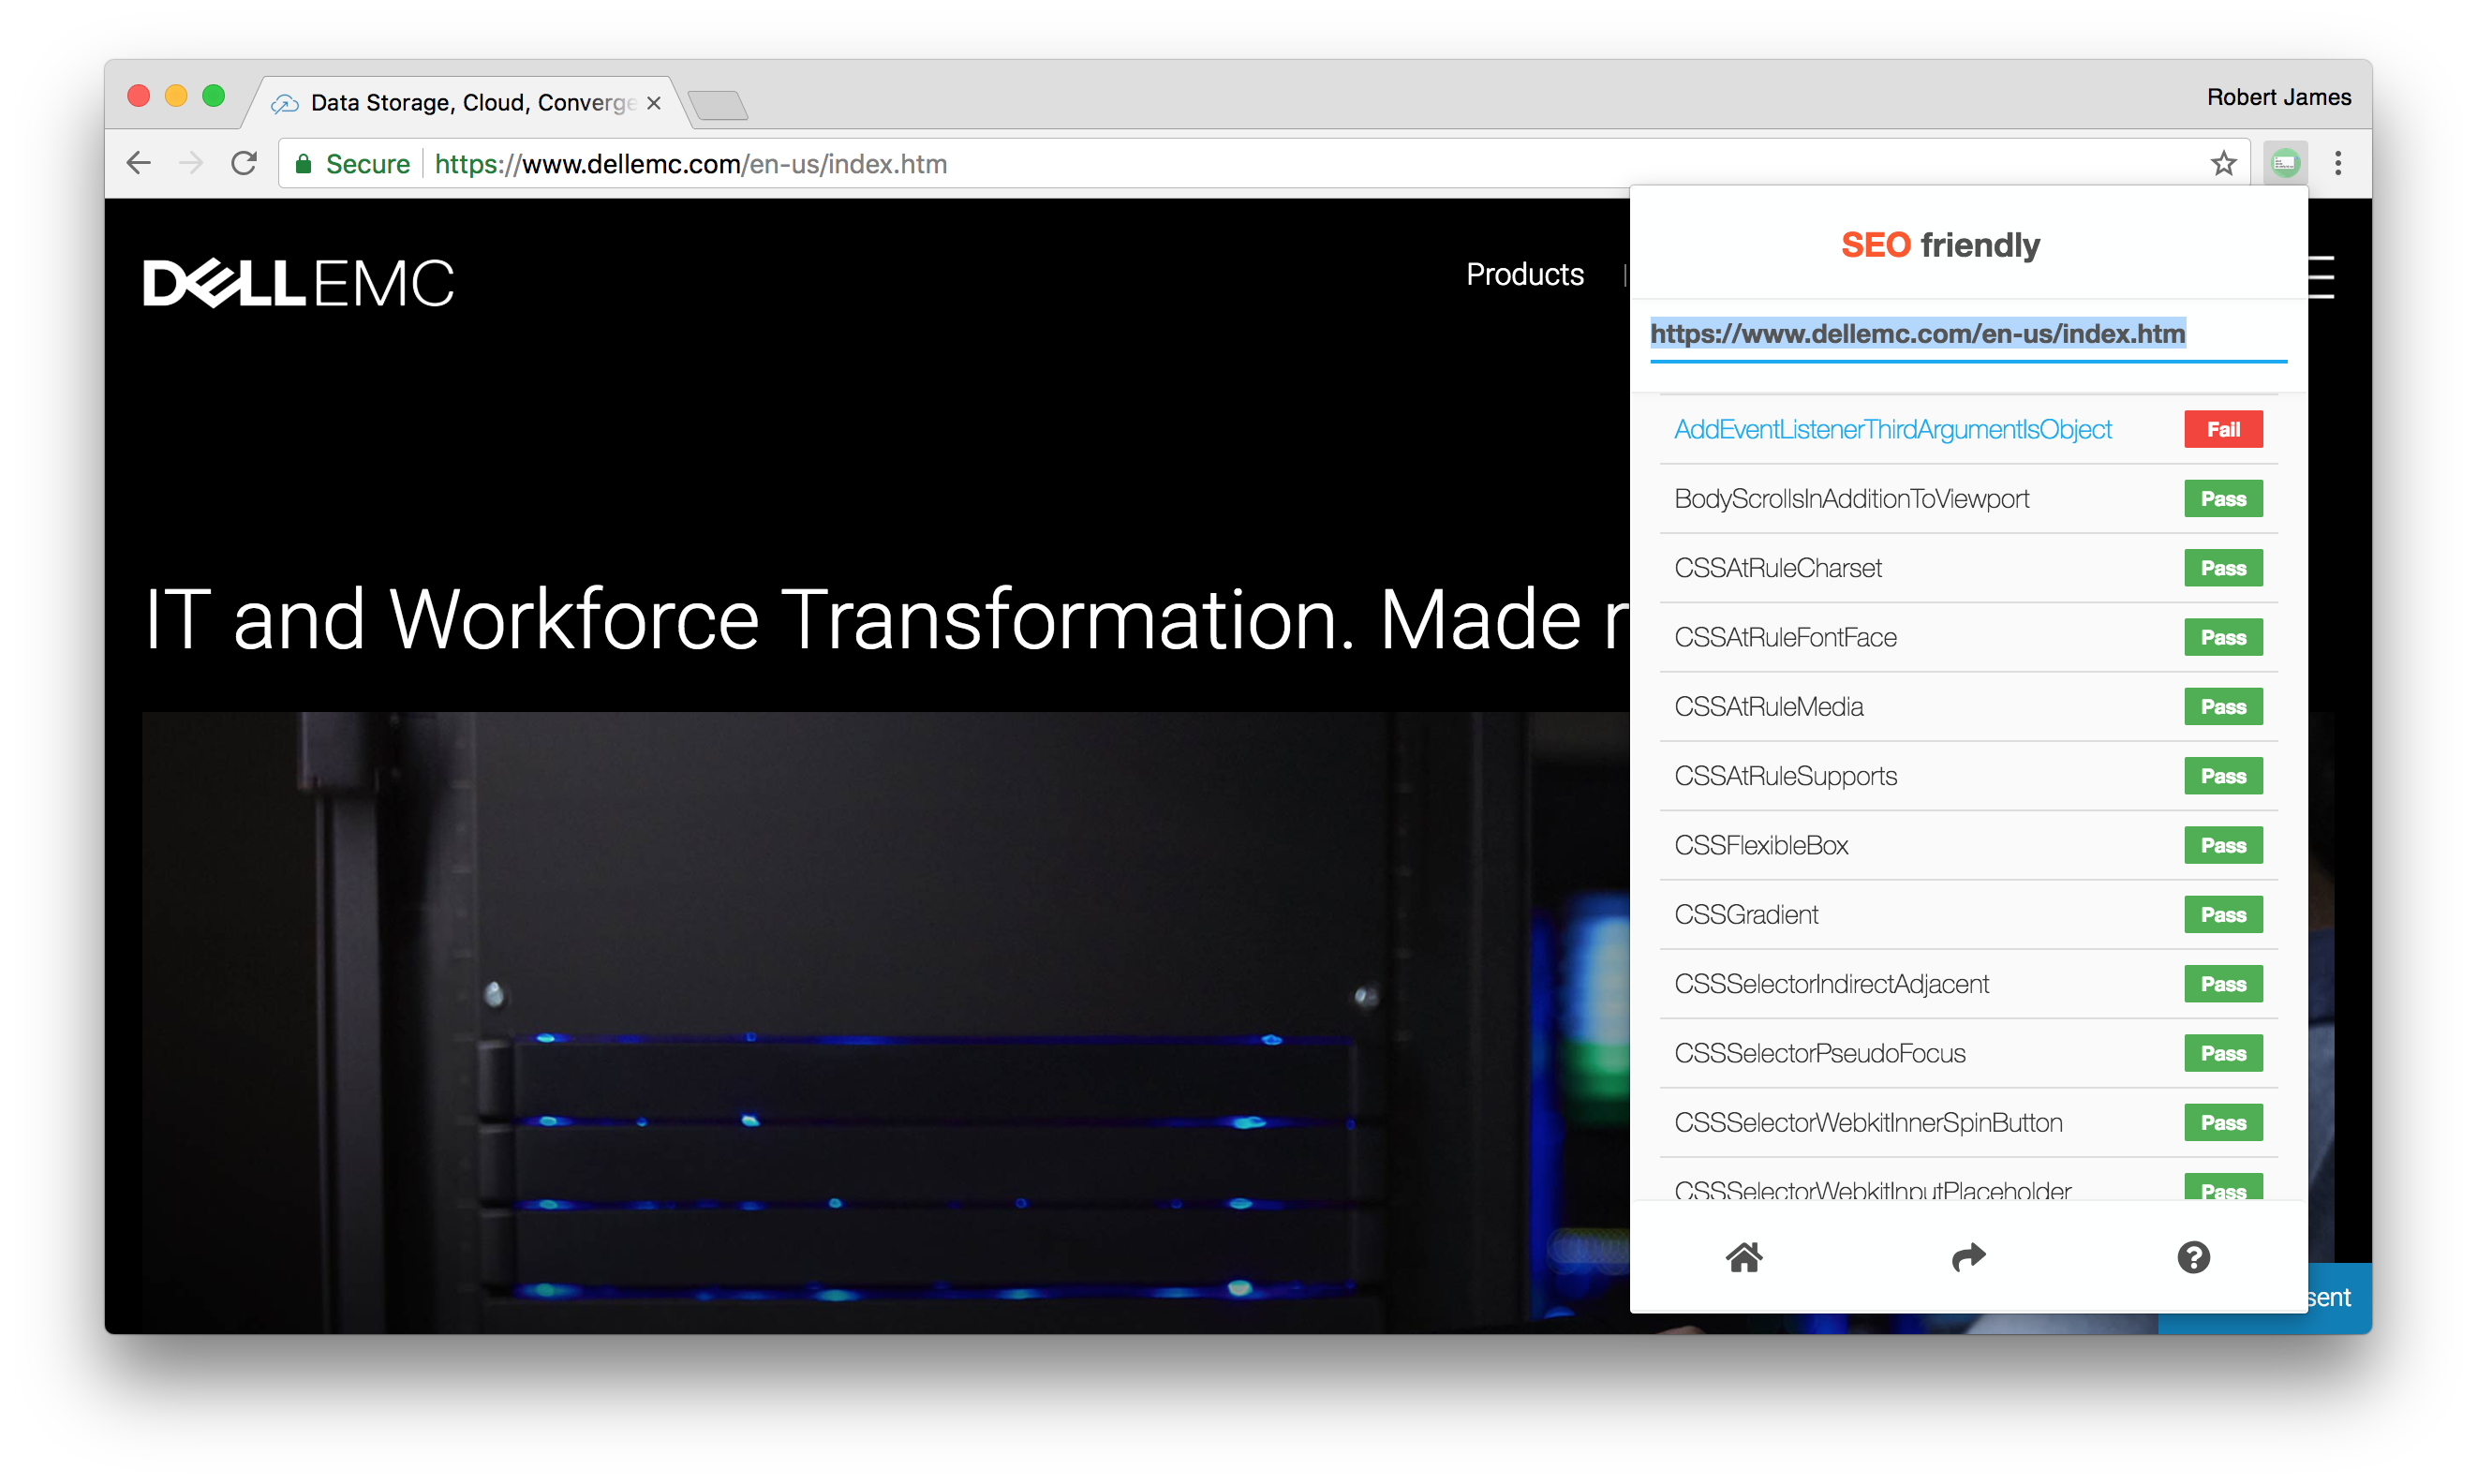Close the Data Storage browser tab
Image resolution: width=2477 pixels, height=1484 pixels.
pyautogui.click(x=654, y=103)
